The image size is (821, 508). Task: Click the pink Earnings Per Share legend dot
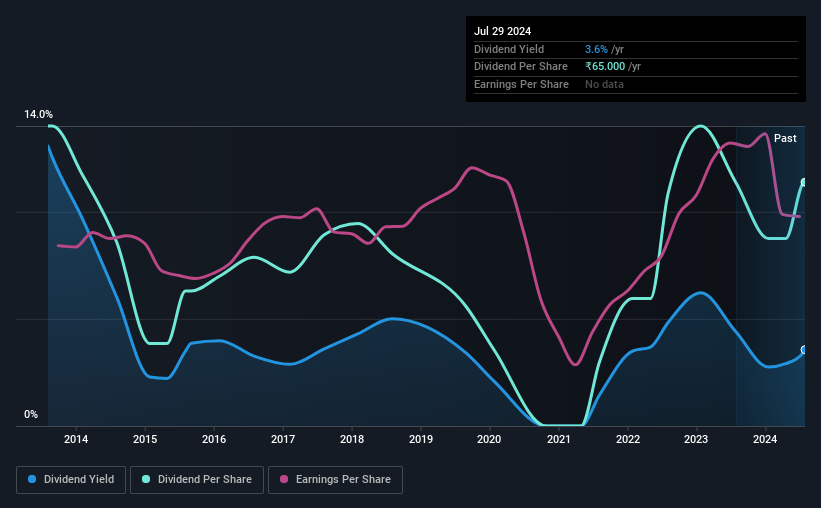click(x=284, y=479)
